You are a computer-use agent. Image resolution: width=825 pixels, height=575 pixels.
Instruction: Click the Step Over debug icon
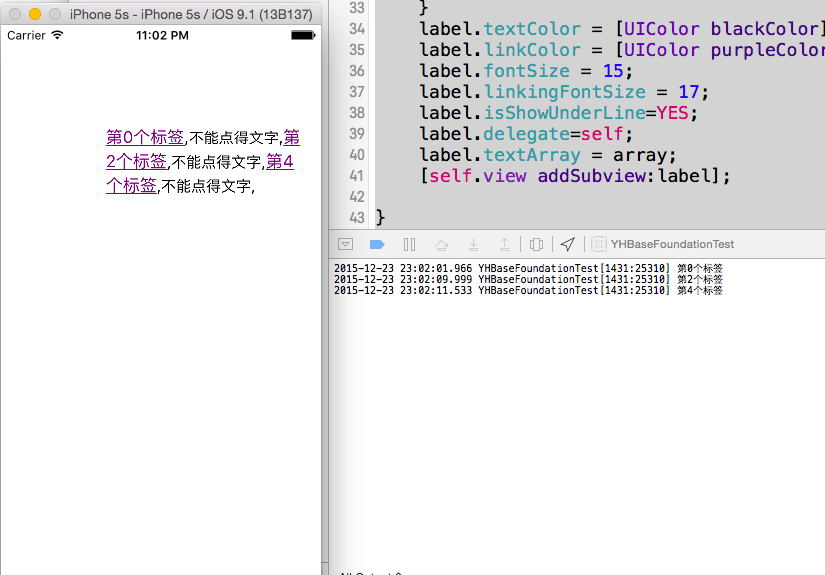[x=441, y=244]
